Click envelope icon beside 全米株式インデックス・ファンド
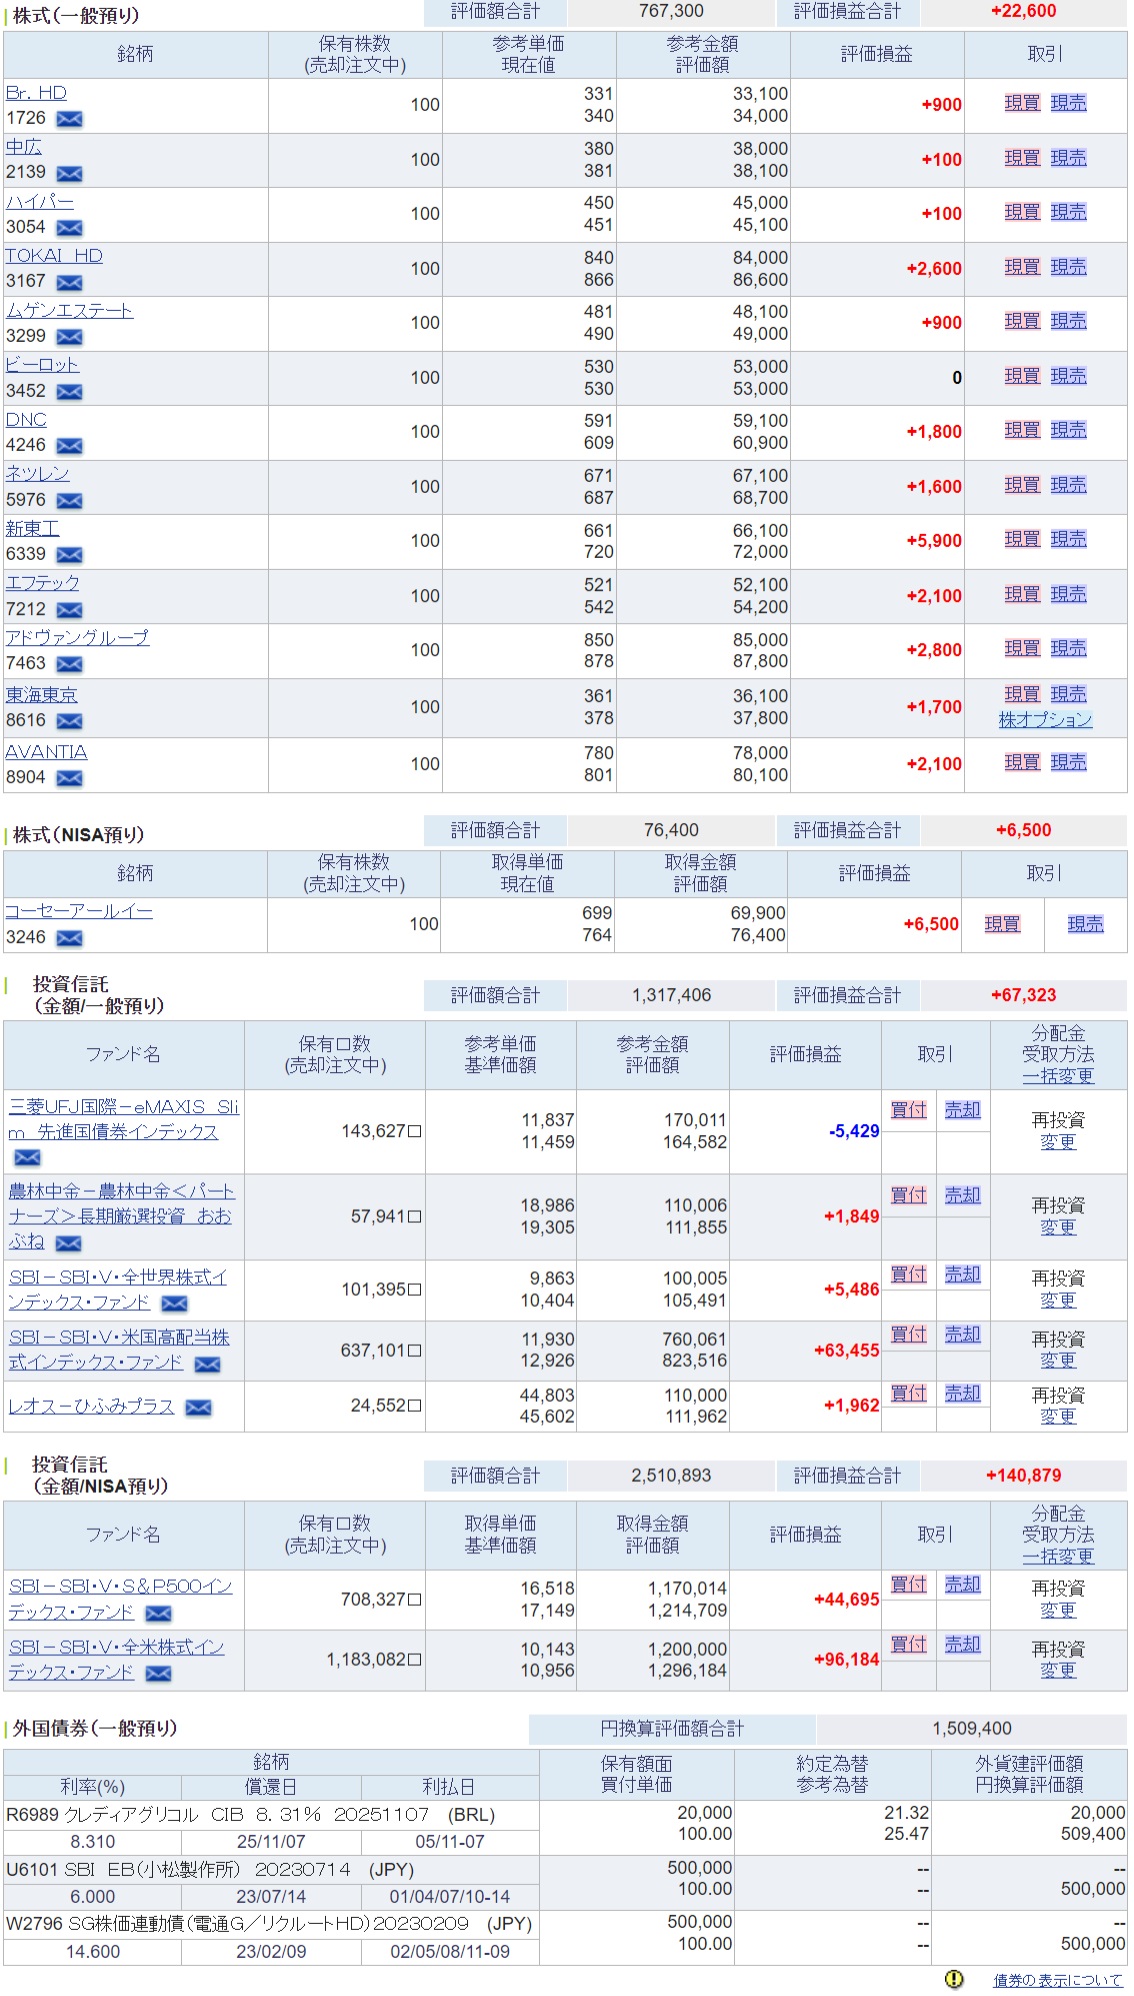The height and width of the screenshot is (1996, 1134). (x=158, y=1674)
